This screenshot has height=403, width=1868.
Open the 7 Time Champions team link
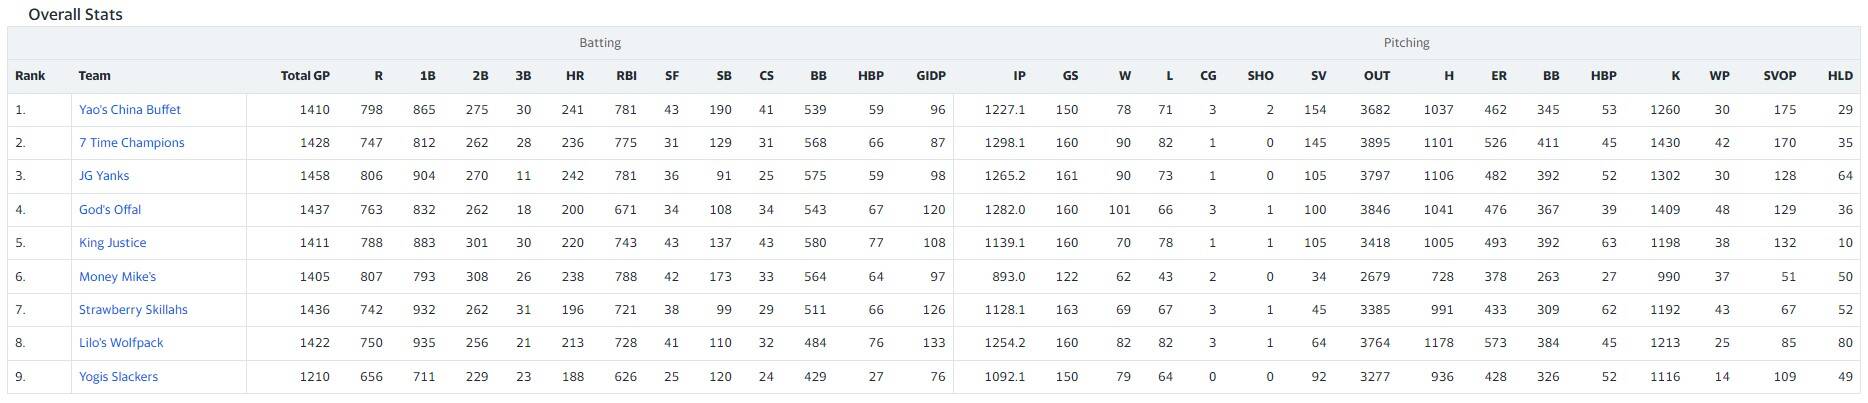click(132, 143)
